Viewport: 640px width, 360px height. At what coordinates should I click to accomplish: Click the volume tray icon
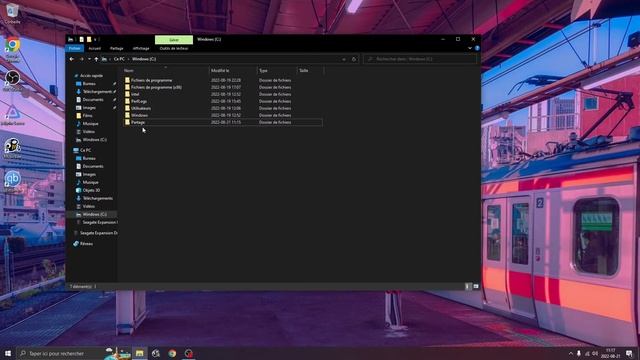click(x=595, y=353)
